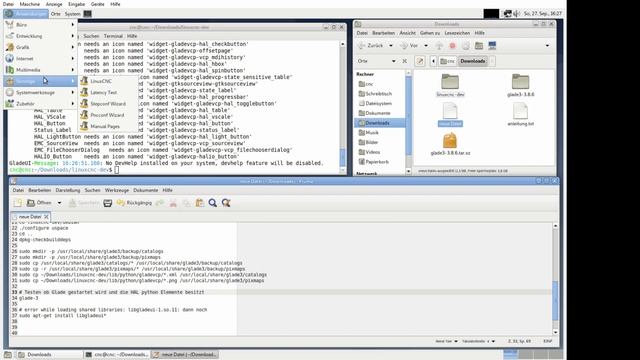Screen dimensions: 640x360
Task: Open Lesezeichen menu in file manager
Action: [x=457, y=33]
